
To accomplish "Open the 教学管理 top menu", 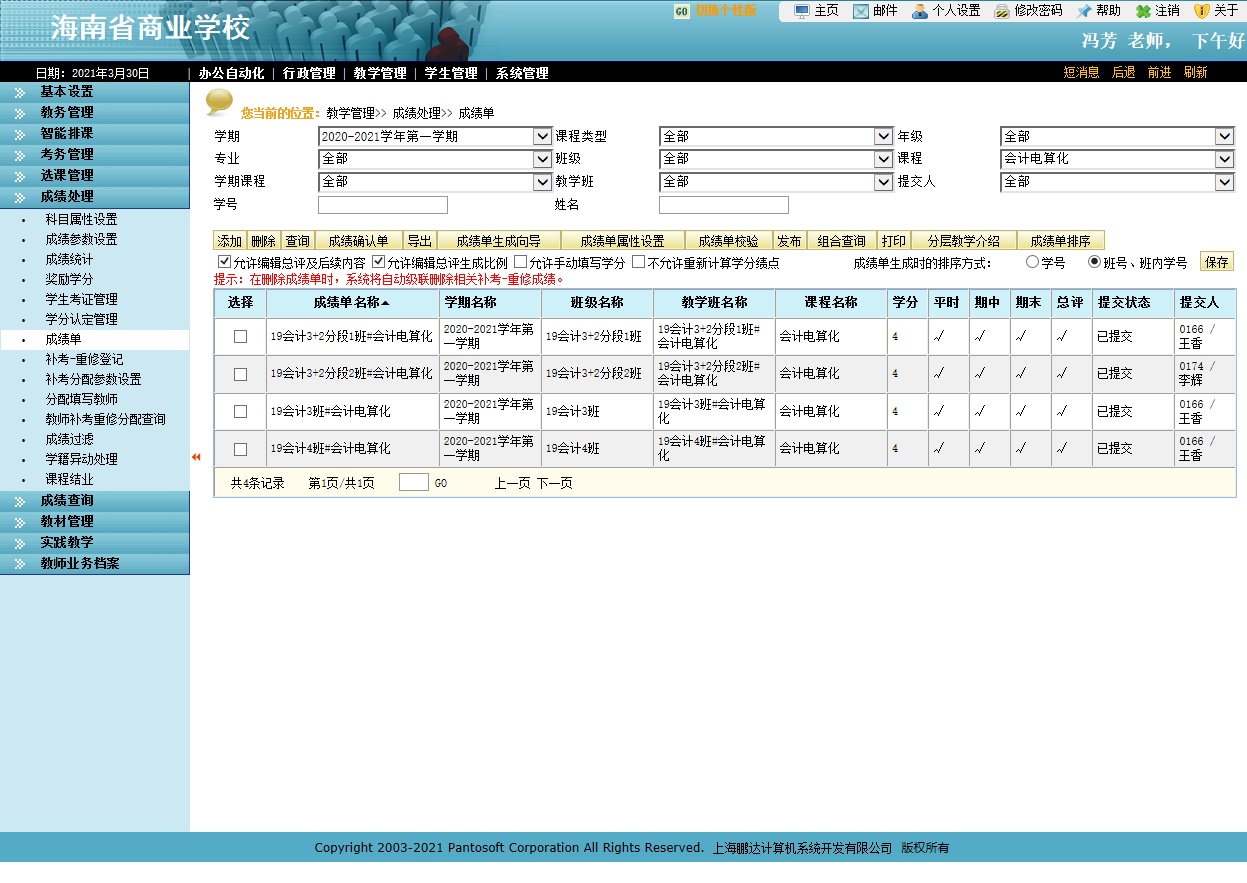I will coord(380,73).
